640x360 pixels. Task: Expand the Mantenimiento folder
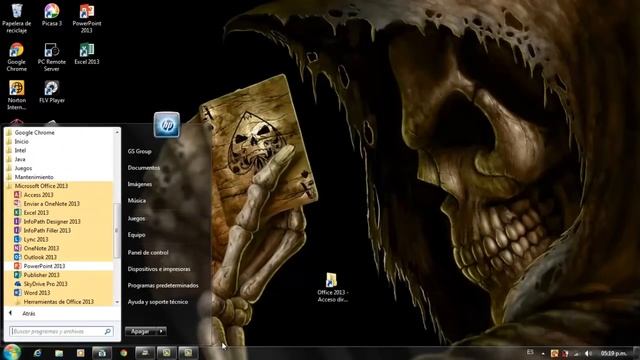34,177
